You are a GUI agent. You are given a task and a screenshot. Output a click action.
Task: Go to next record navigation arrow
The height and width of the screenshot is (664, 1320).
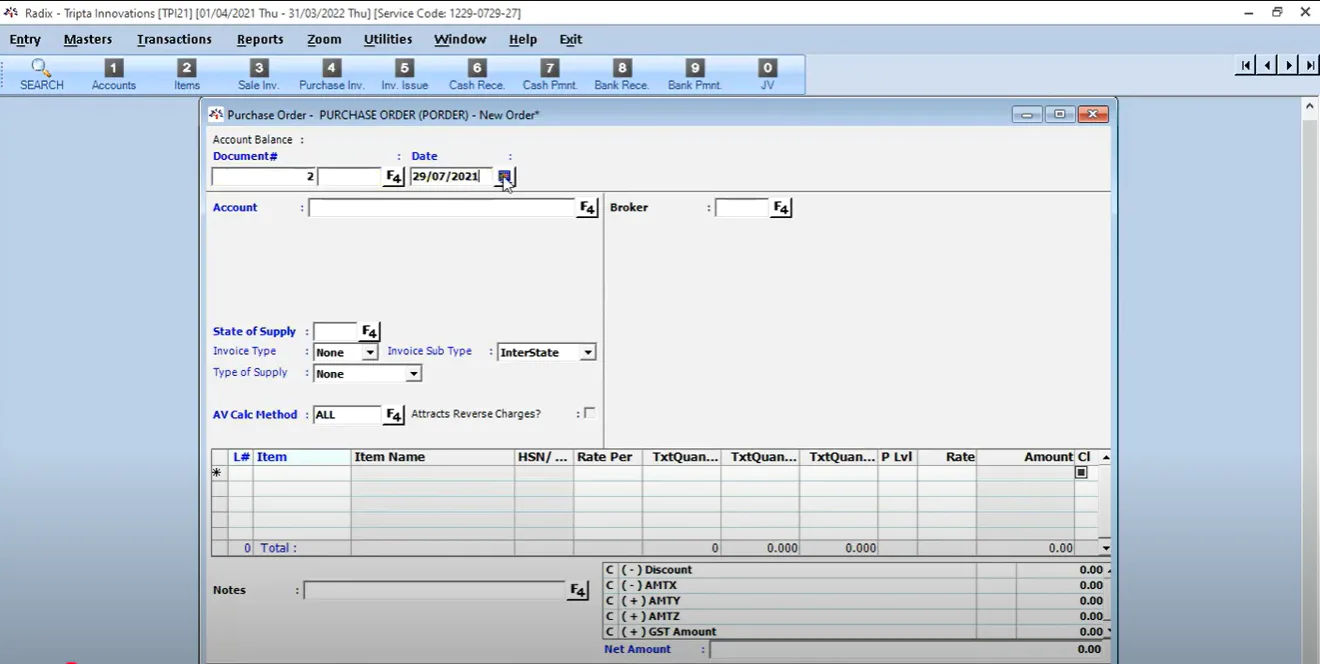click(x=1289, y=66)
